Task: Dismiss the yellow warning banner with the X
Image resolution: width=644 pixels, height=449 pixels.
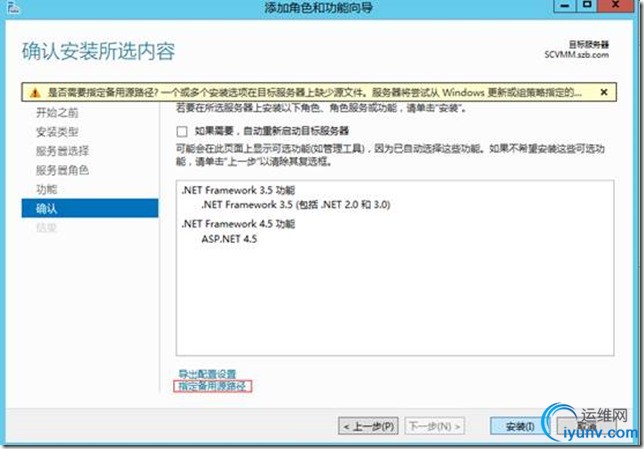Action: [604, 92]
